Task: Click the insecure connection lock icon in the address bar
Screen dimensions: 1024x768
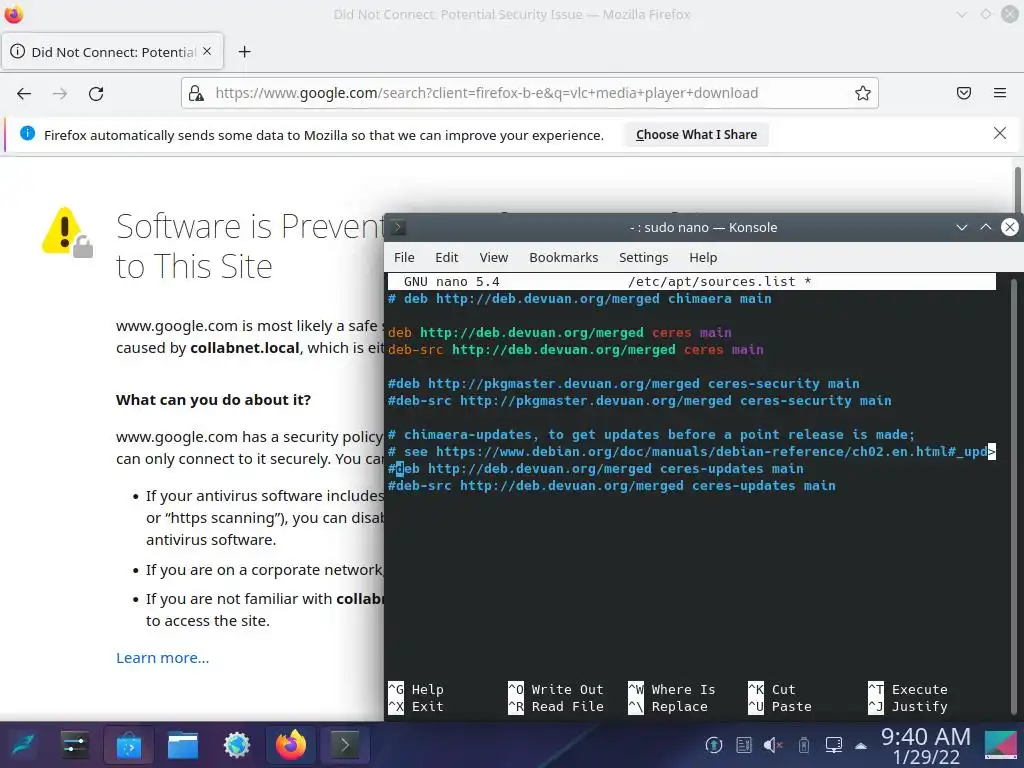Action: pos(196,93)
